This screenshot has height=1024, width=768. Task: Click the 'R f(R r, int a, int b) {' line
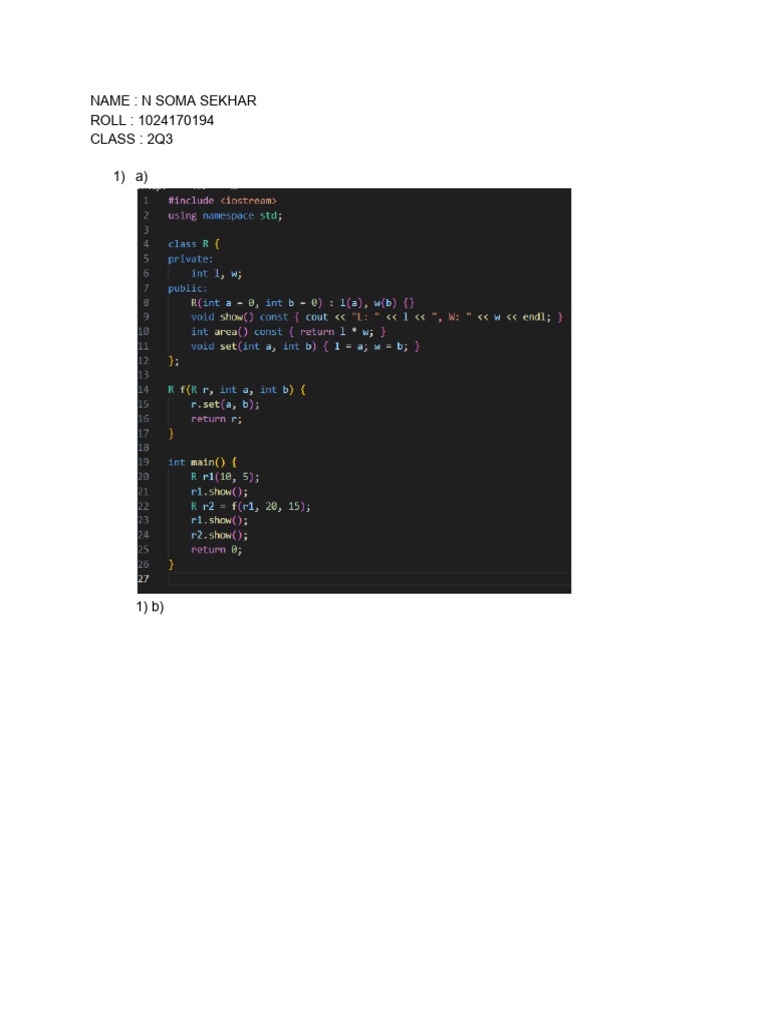[x=236, y=390]
